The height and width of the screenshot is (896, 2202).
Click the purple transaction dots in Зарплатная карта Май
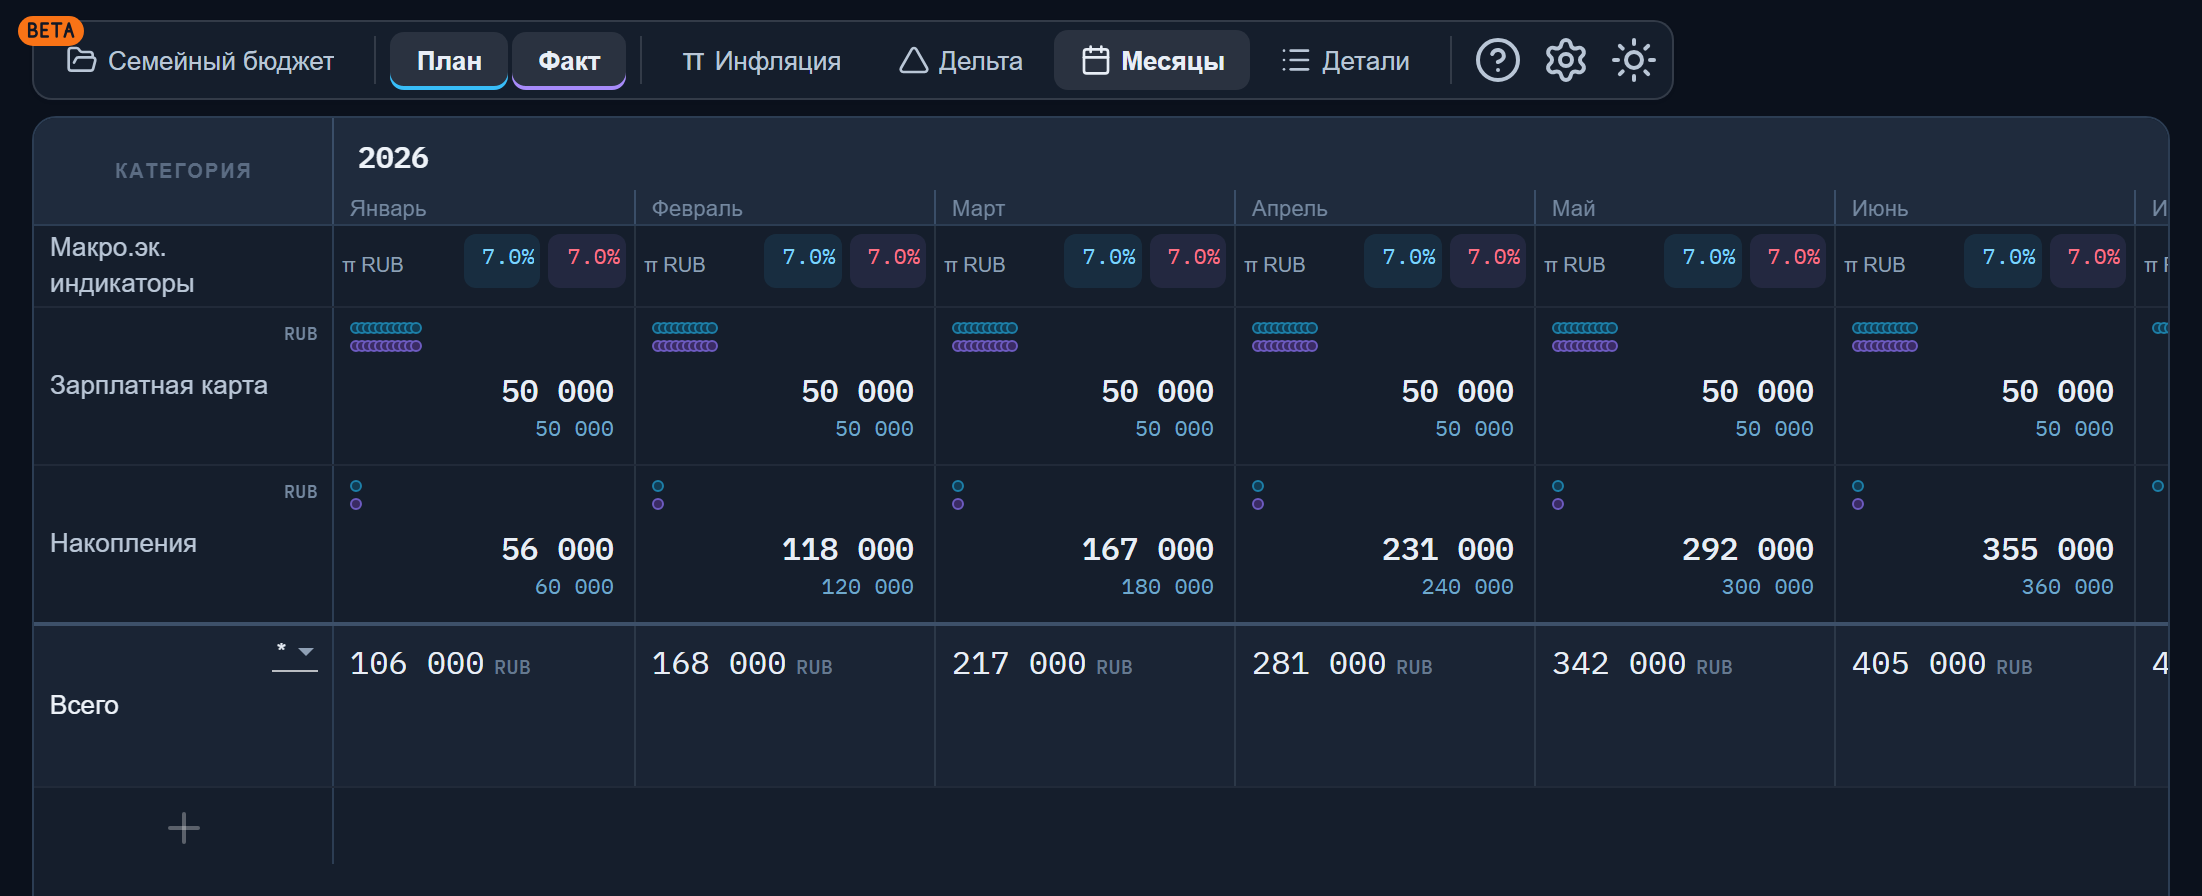pyautogui.click(x=1585, y=346)
